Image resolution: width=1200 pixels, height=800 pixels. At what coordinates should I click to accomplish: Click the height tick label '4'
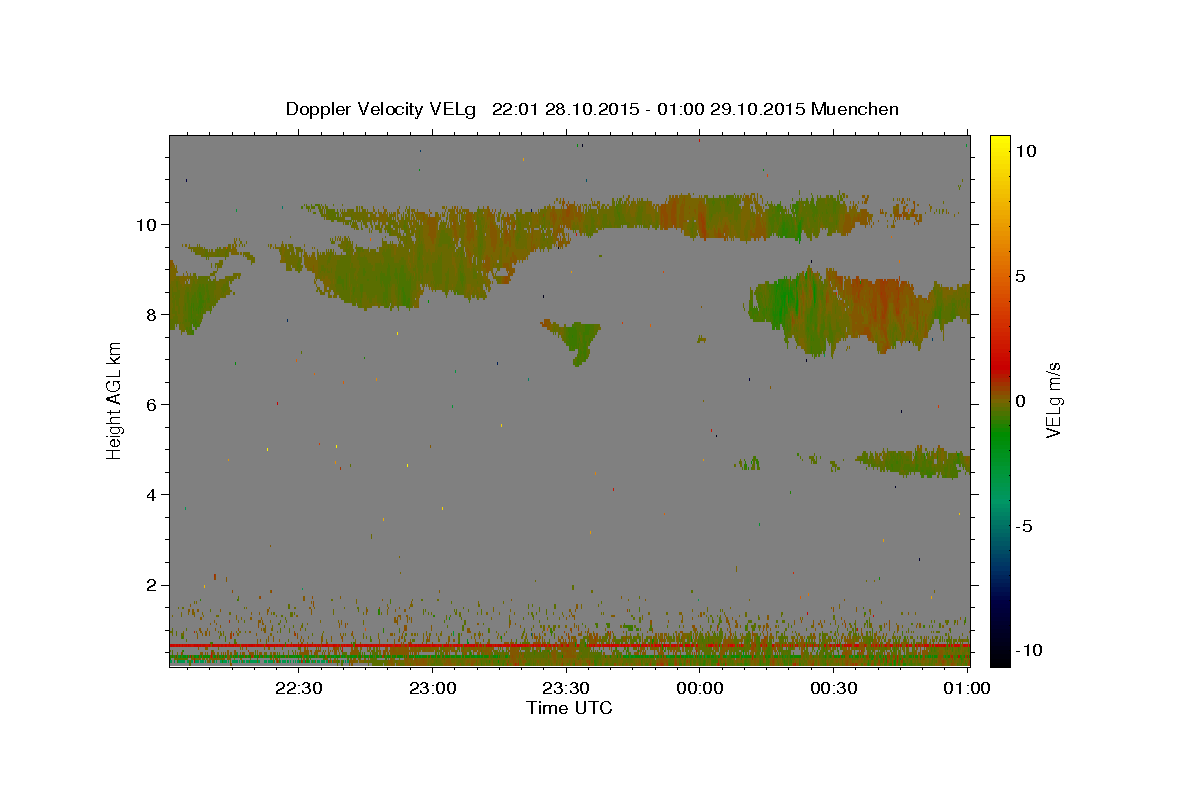coord(152,494)
